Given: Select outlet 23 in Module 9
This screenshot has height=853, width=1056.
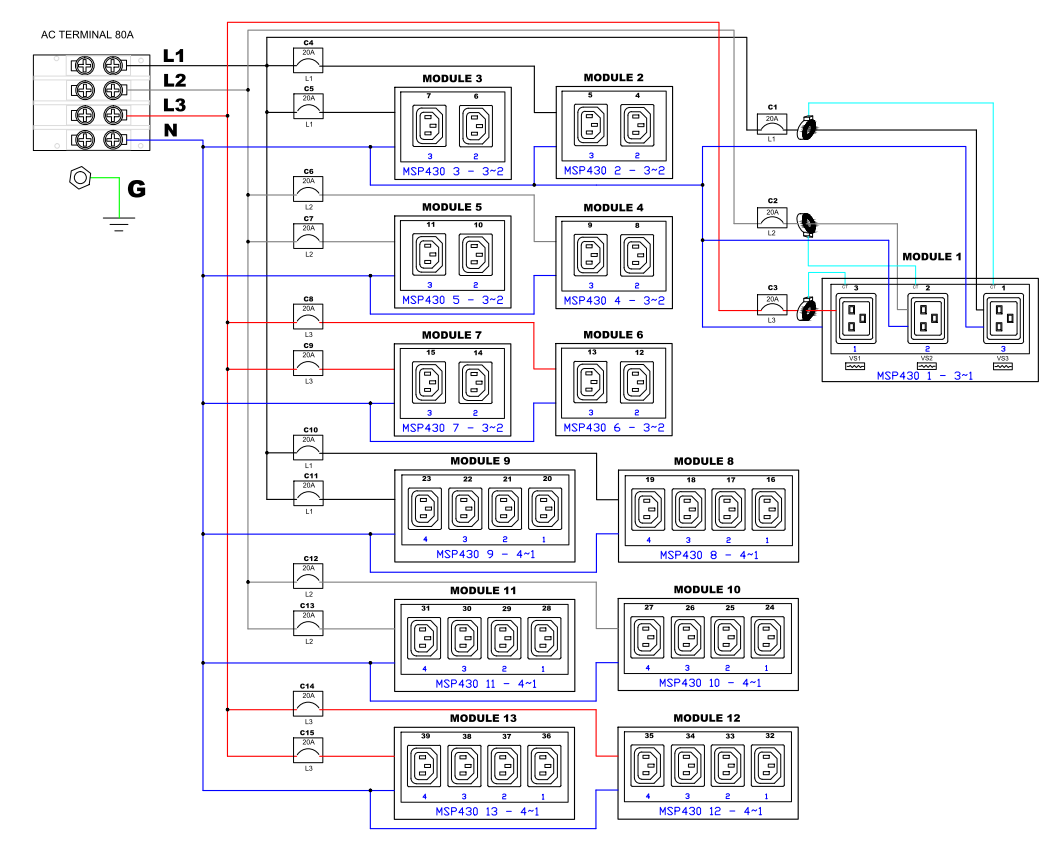Looking at the screenshot, I should (x=427, y=511).
